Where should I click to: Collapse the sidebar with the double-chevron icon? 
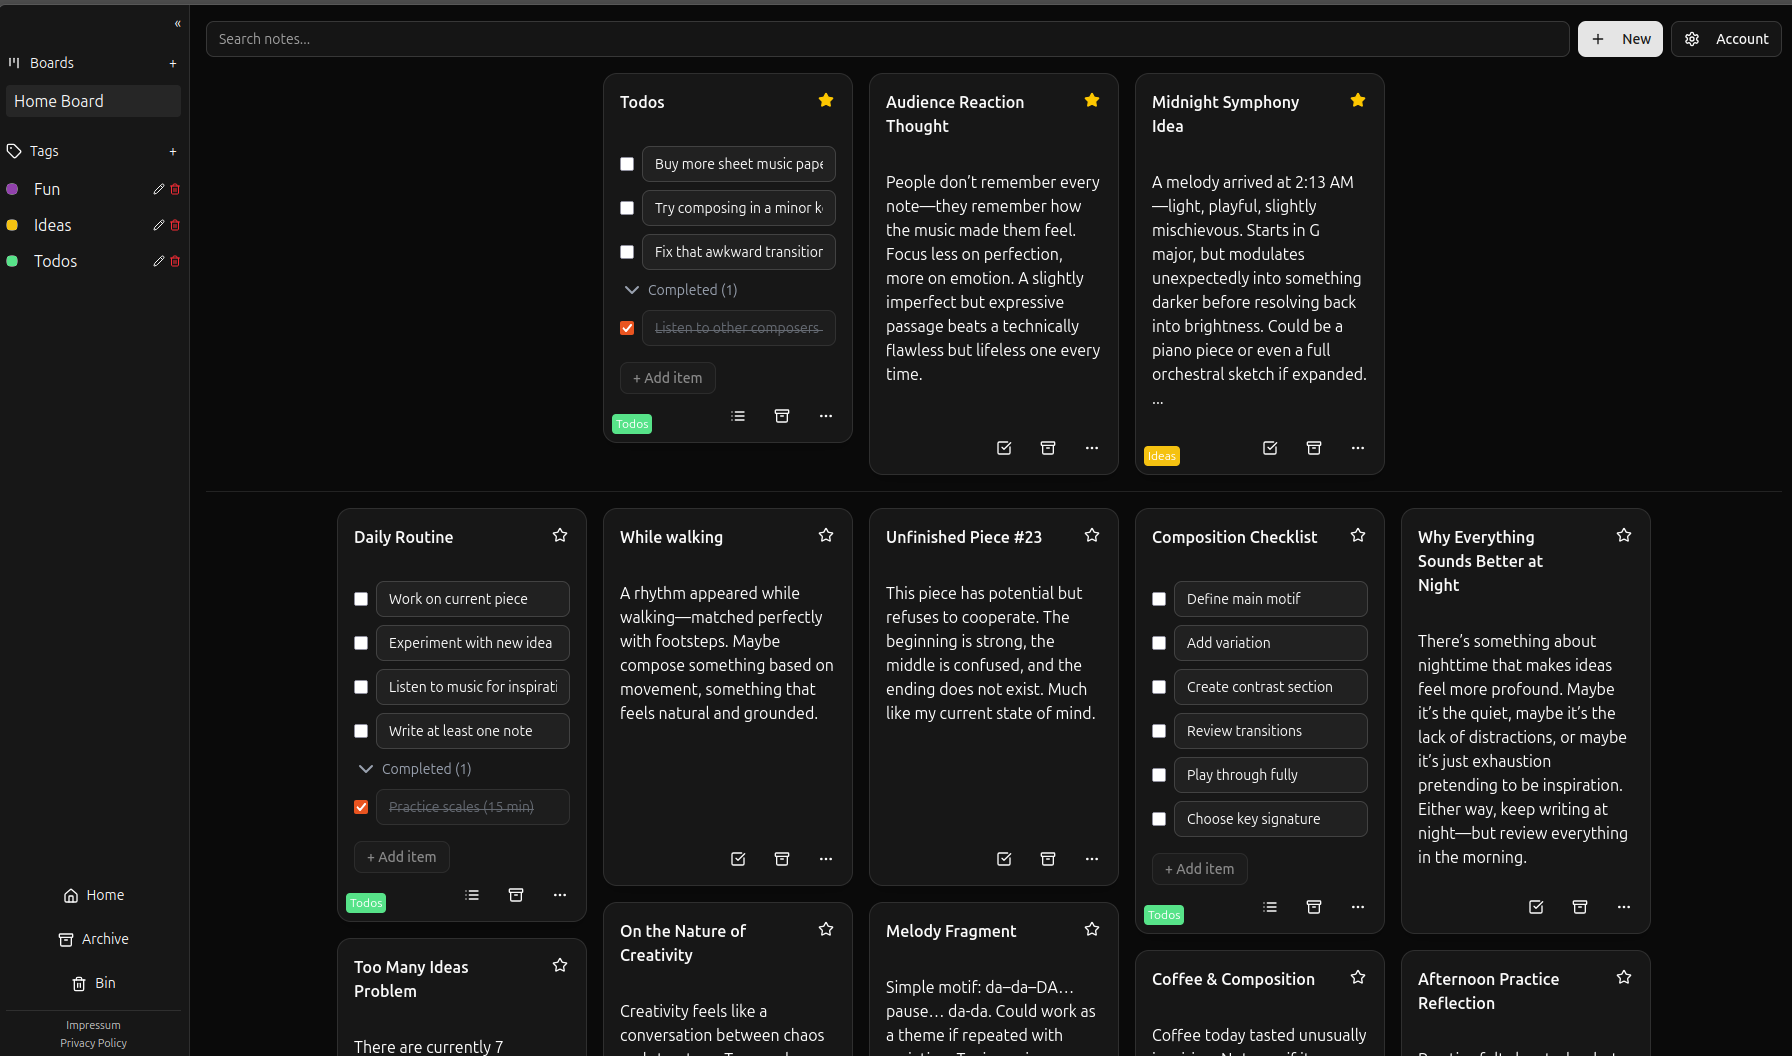tap(177, 24)
